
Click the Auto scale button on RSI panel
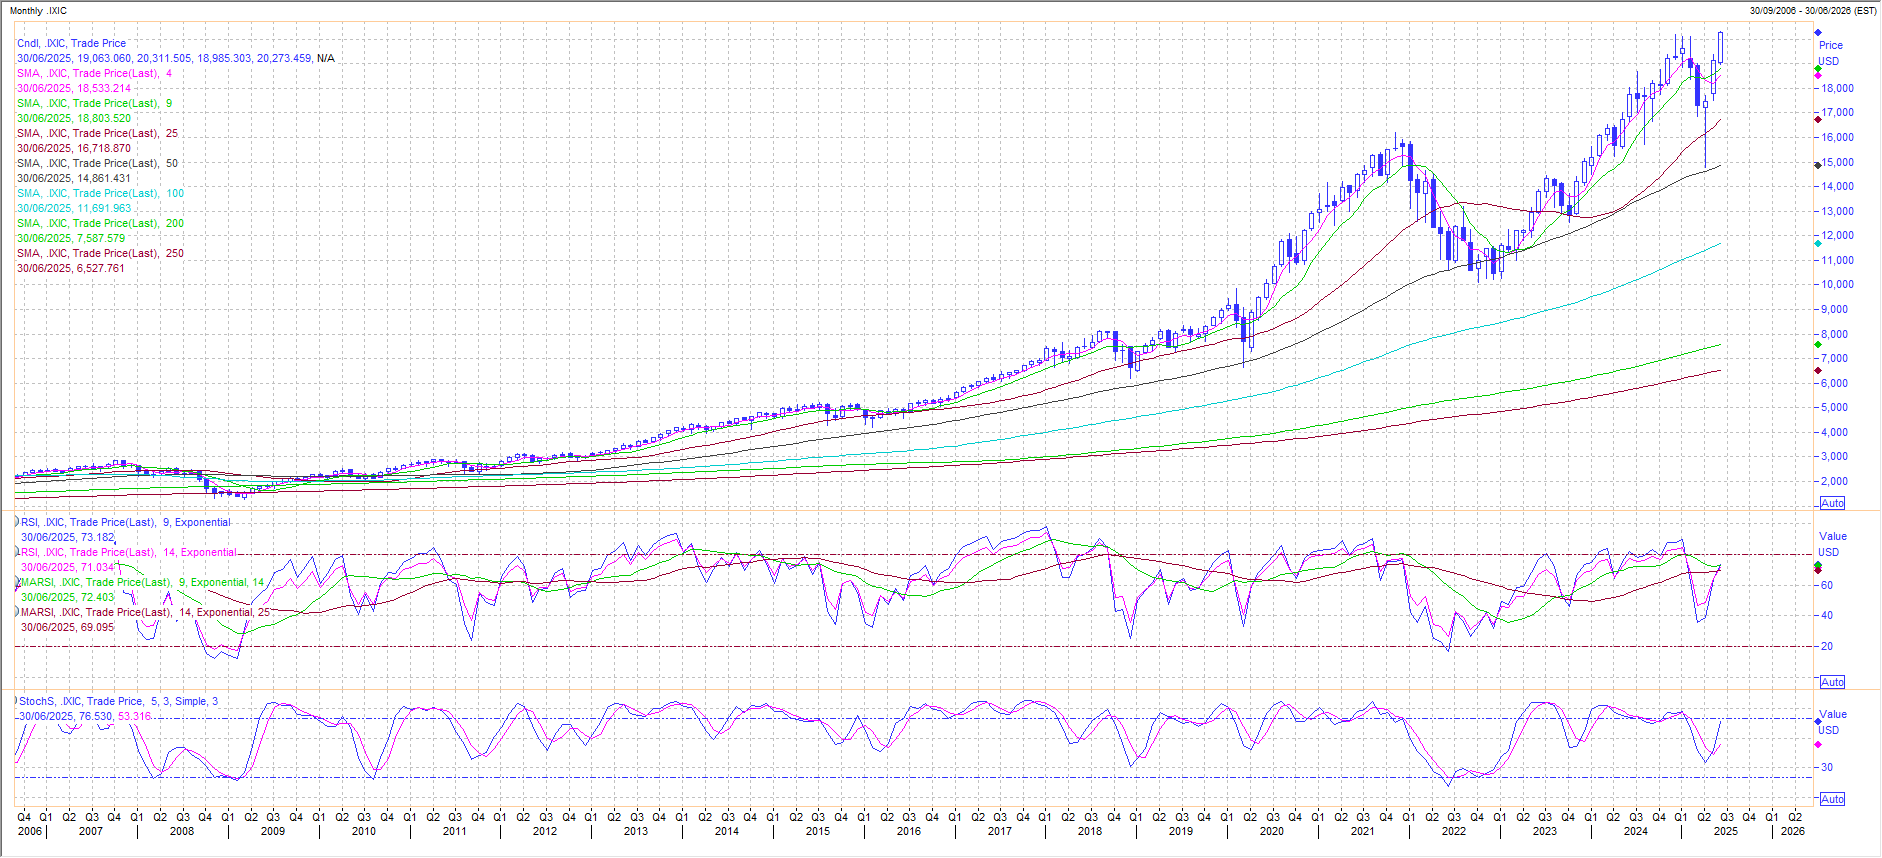click(x=1832, y=682)
